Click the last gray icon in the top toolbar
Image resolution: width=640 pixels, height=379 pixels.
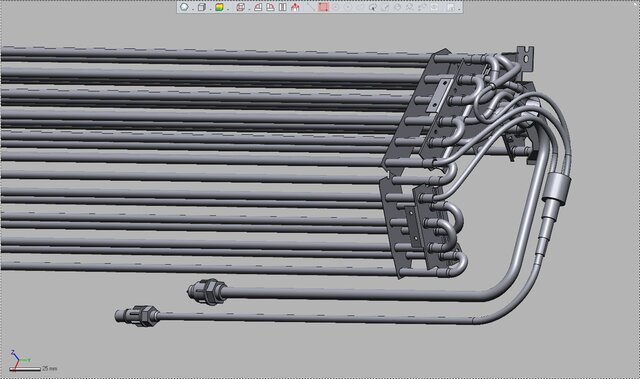(451, 7)
